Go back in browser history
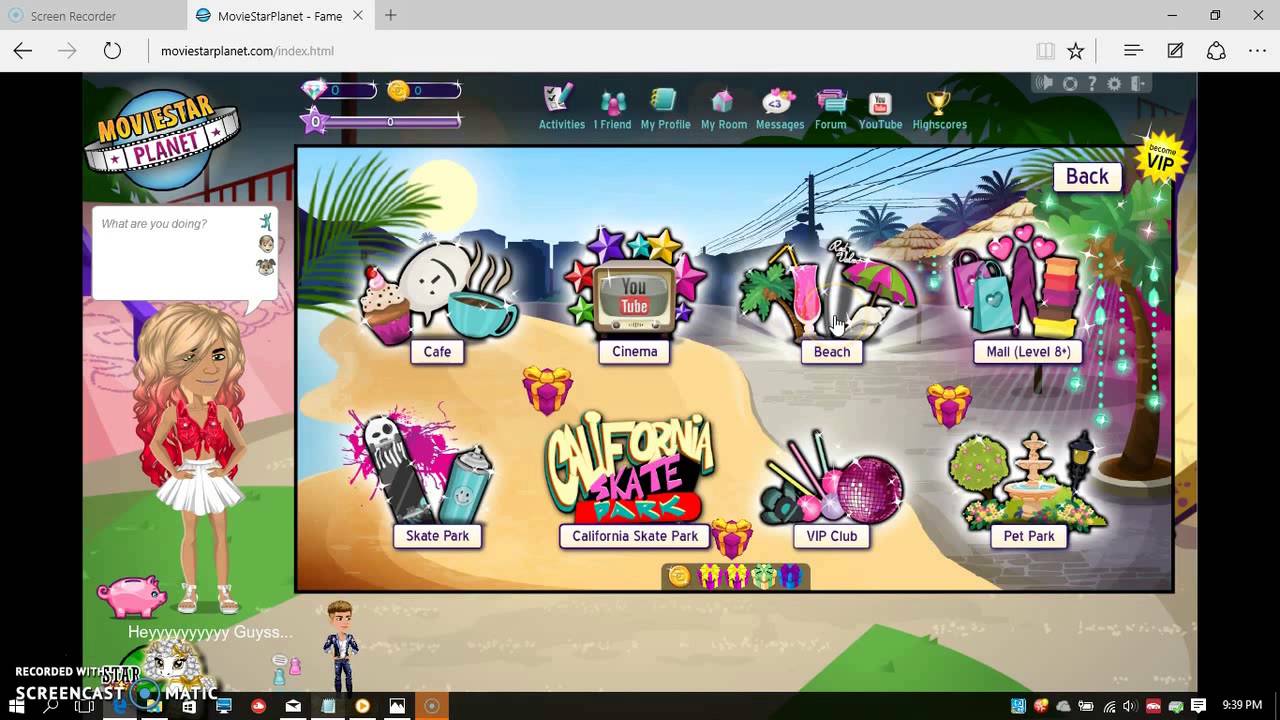1280x720 pixels. 23,51
